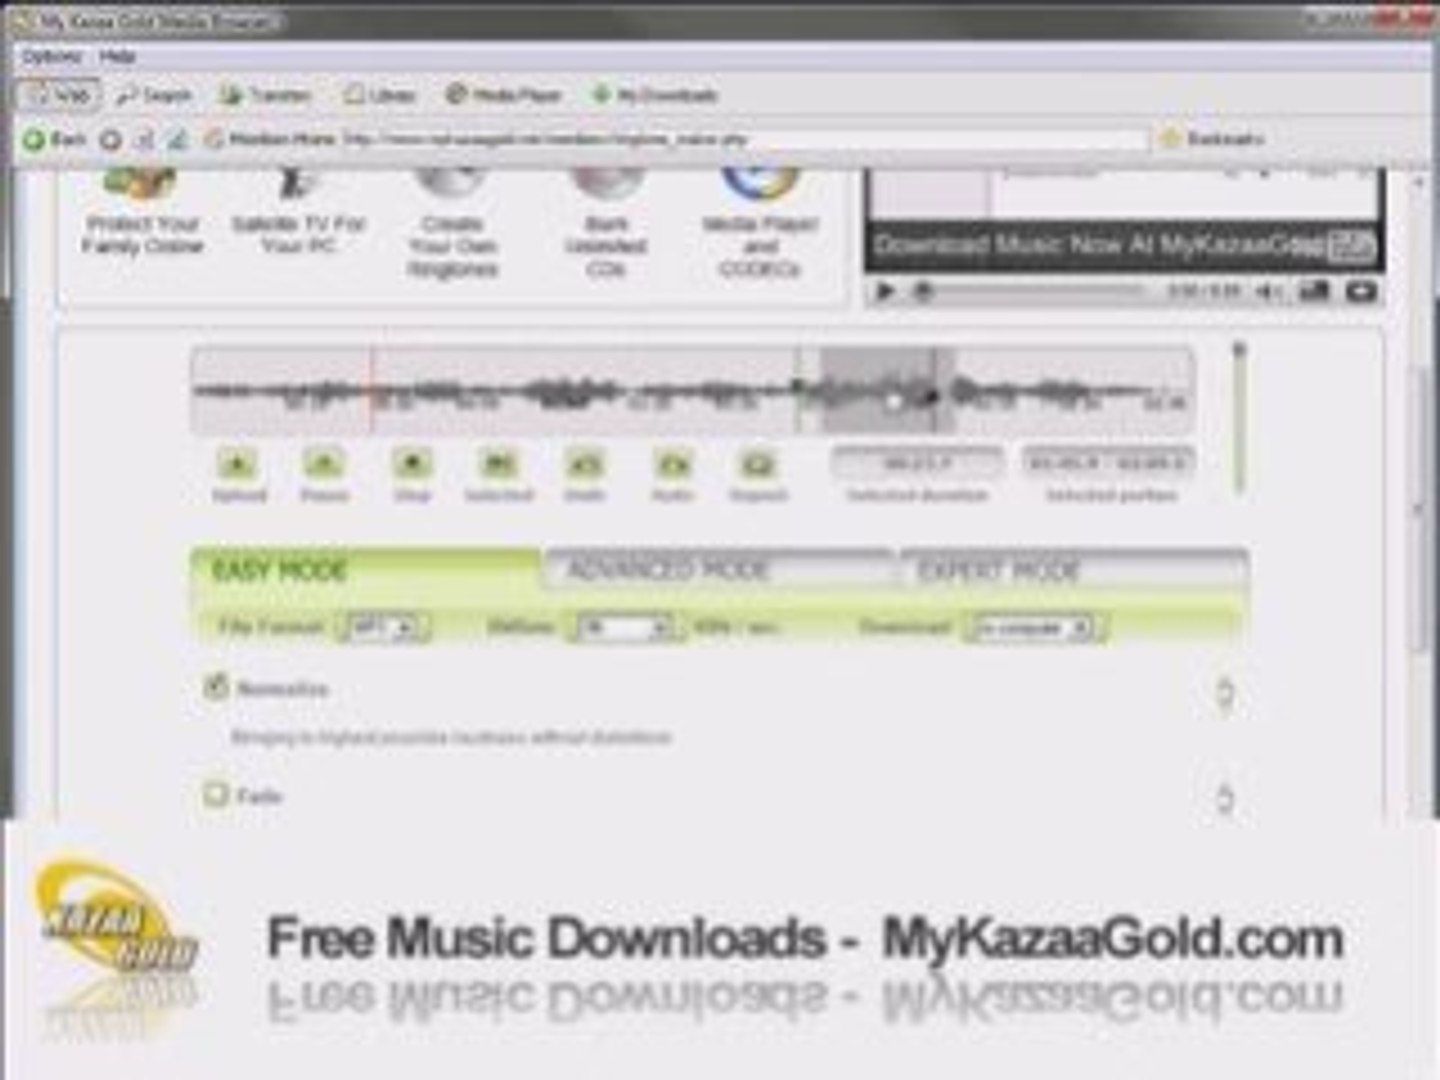Switch to the Web tab

coord(59,95)
